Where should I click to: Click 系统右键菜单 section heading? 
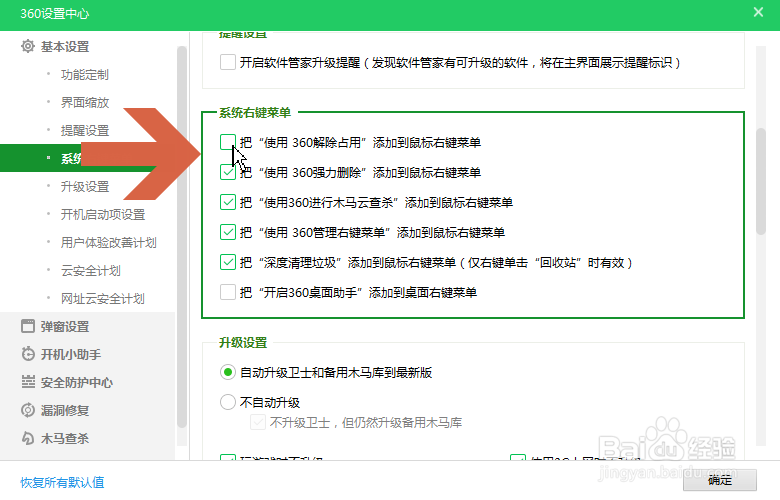point(255,113)
